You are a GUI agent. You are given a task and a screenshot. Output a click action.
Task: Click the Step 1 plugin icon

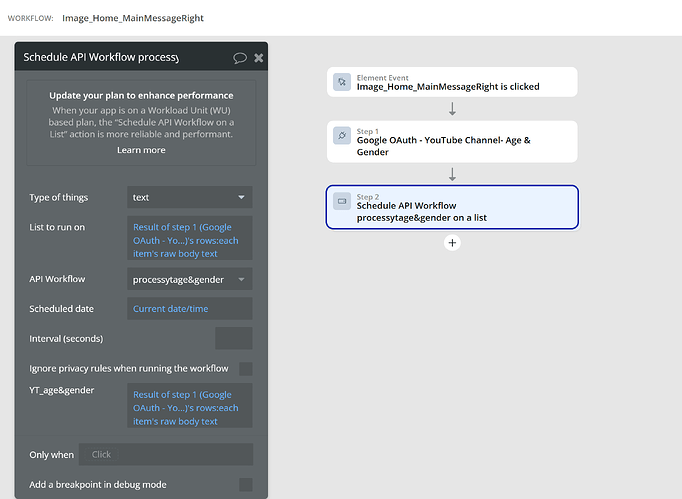click(x=342, y=135)
